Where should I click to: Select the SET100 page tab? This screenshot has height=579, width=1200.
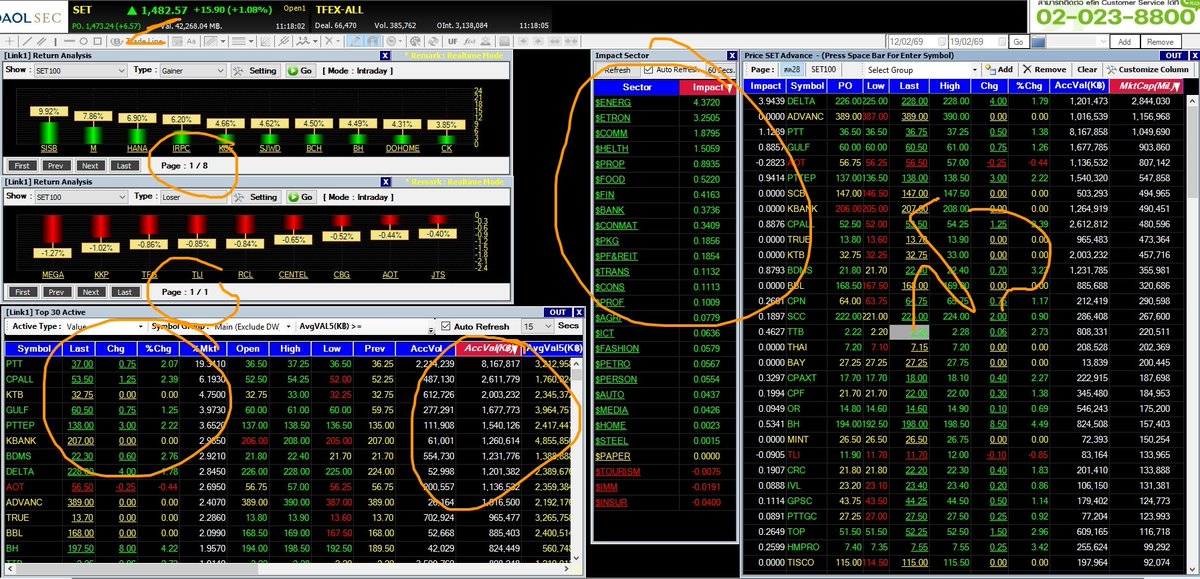click(823, 70)
